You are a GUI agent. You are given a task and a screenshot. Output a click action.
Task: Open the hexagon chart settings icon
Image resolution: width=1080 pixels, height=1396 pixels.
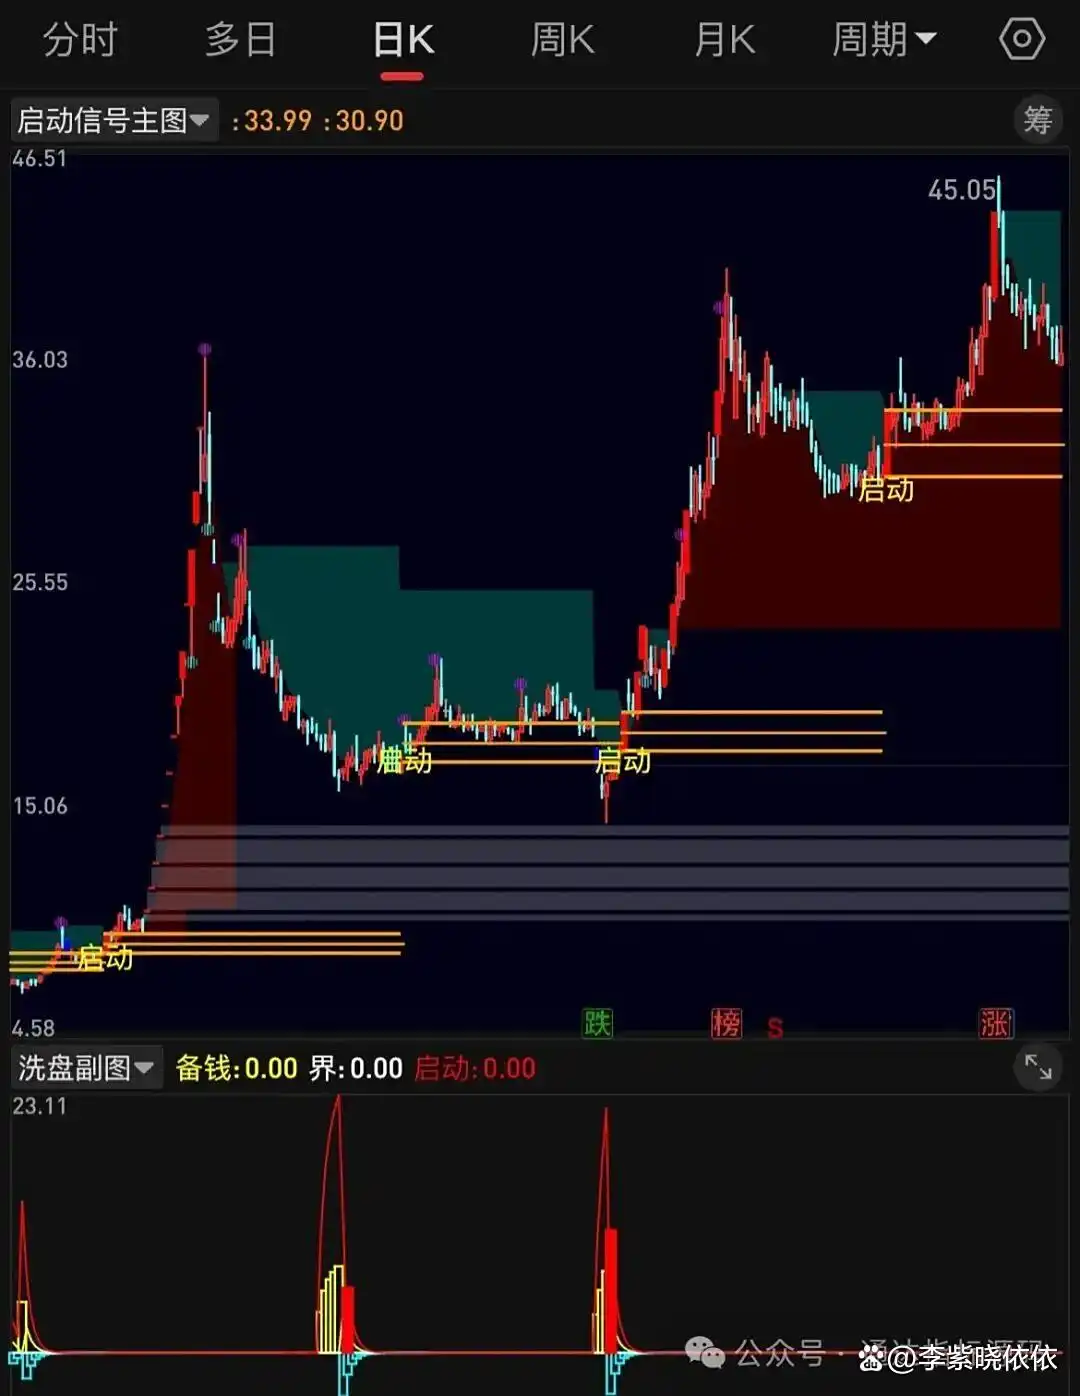(x=1021, y=40)
